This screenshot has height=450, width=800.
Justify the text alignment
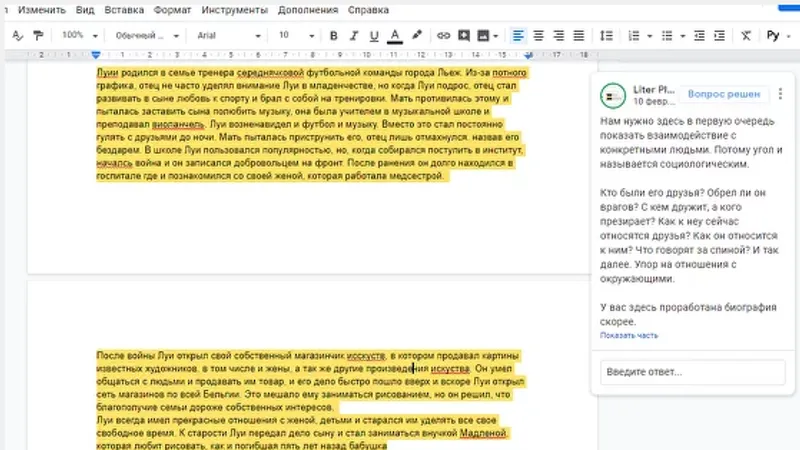click(x=579, y=36)
